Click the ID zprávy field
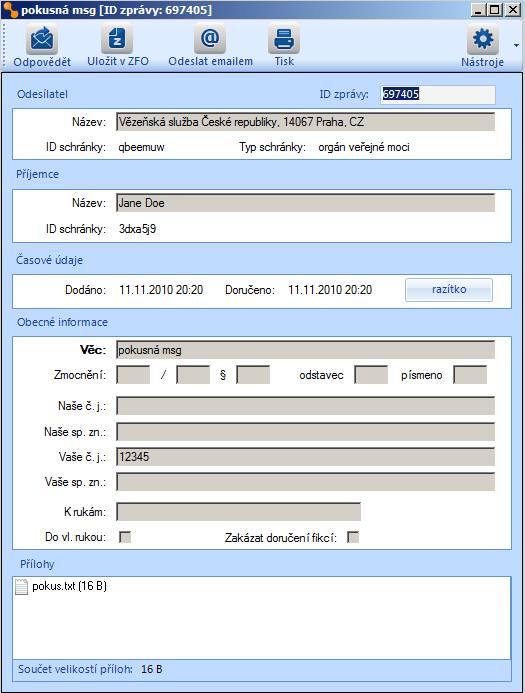The image size is (525, 693). (438, 94)
